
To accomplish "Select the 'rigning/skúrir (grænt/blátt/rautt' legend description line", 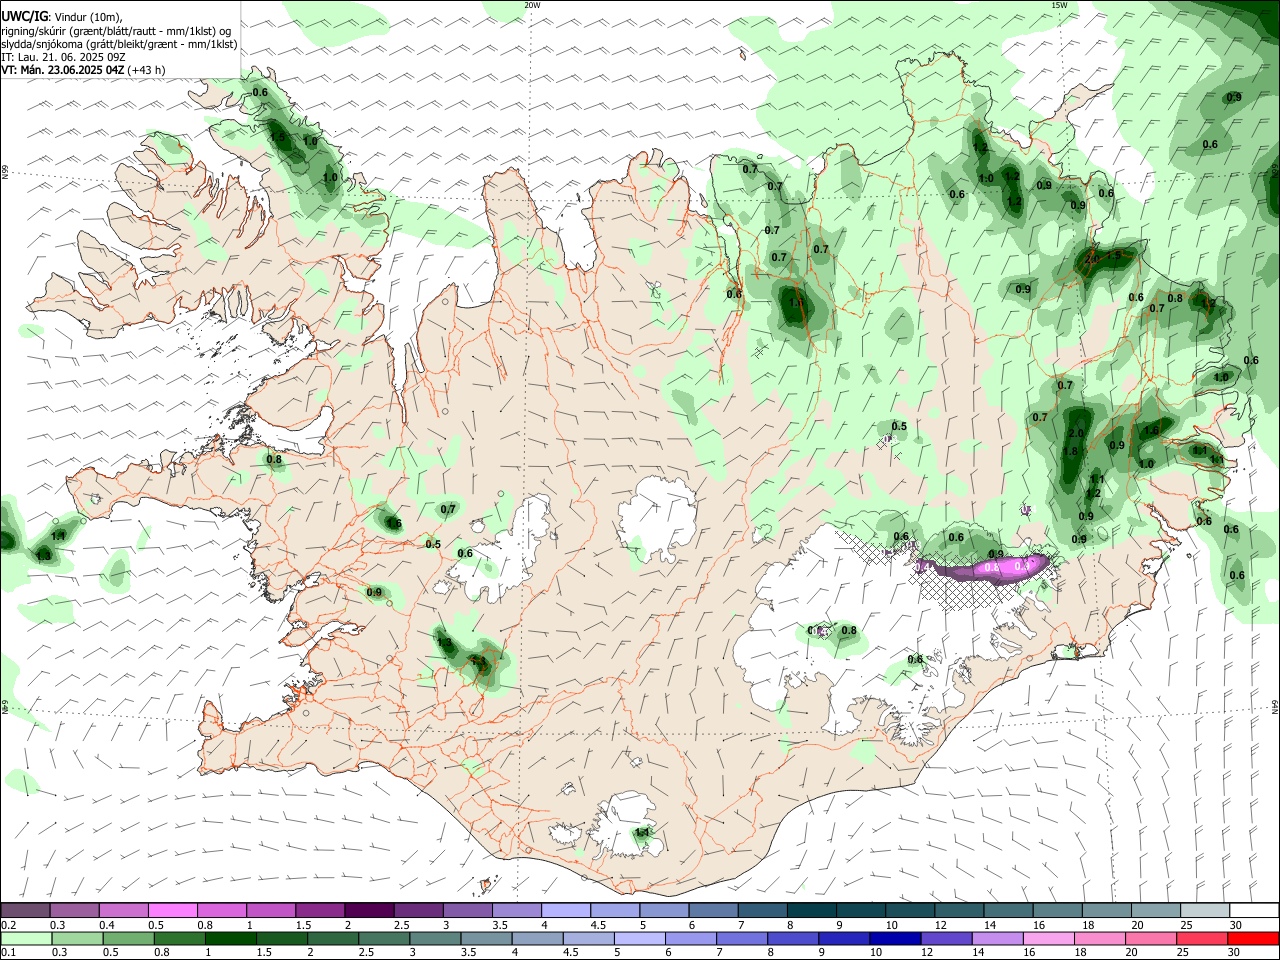I will (x=116, y=31).
